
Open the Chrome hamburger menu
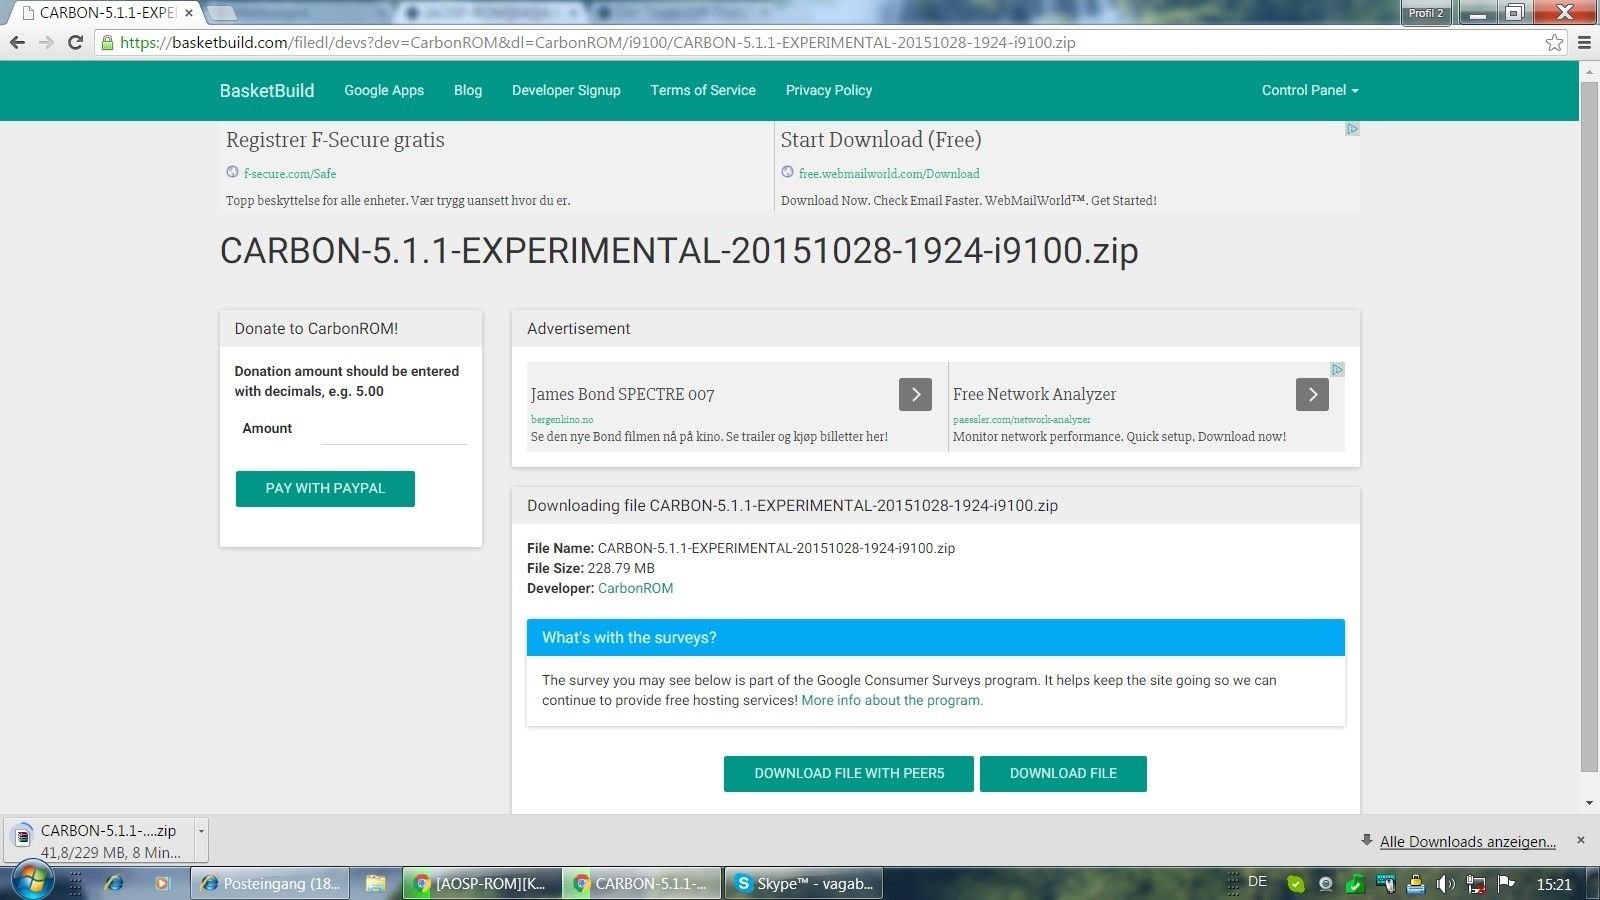(x=1584, y=42)
